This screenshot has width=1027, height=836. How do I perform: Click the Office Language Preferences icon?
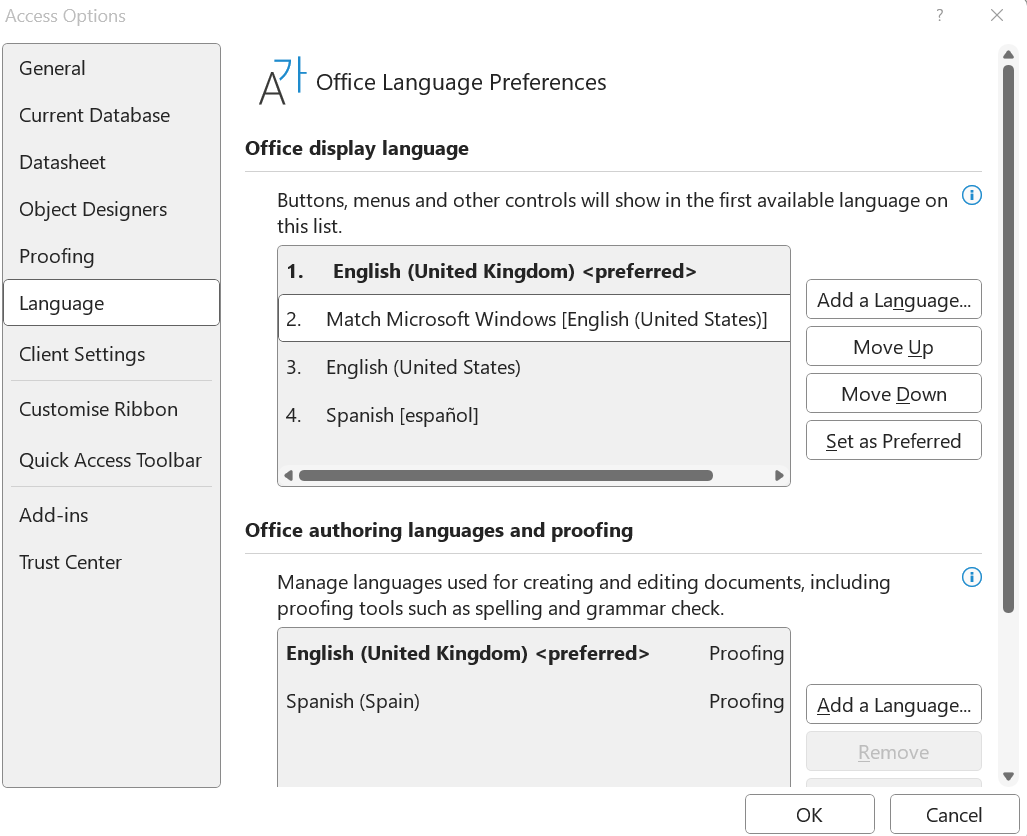[280, 82]
